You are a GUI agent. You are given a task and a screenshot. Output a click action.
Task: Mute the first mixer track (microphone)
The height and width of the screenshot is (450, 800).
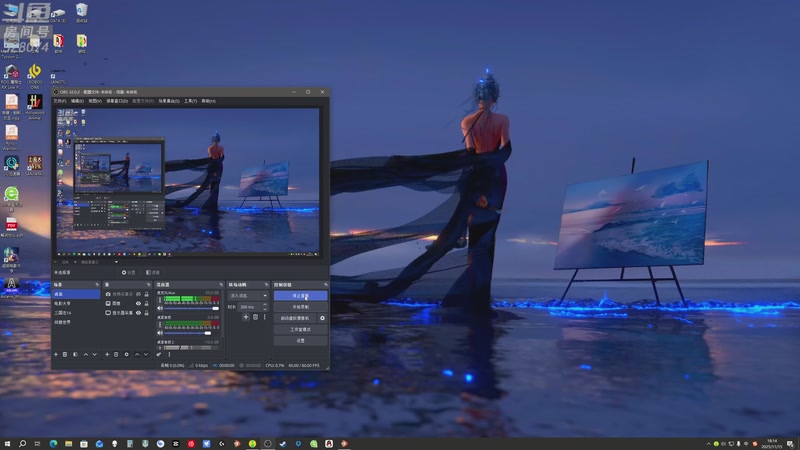click(160, 308)
